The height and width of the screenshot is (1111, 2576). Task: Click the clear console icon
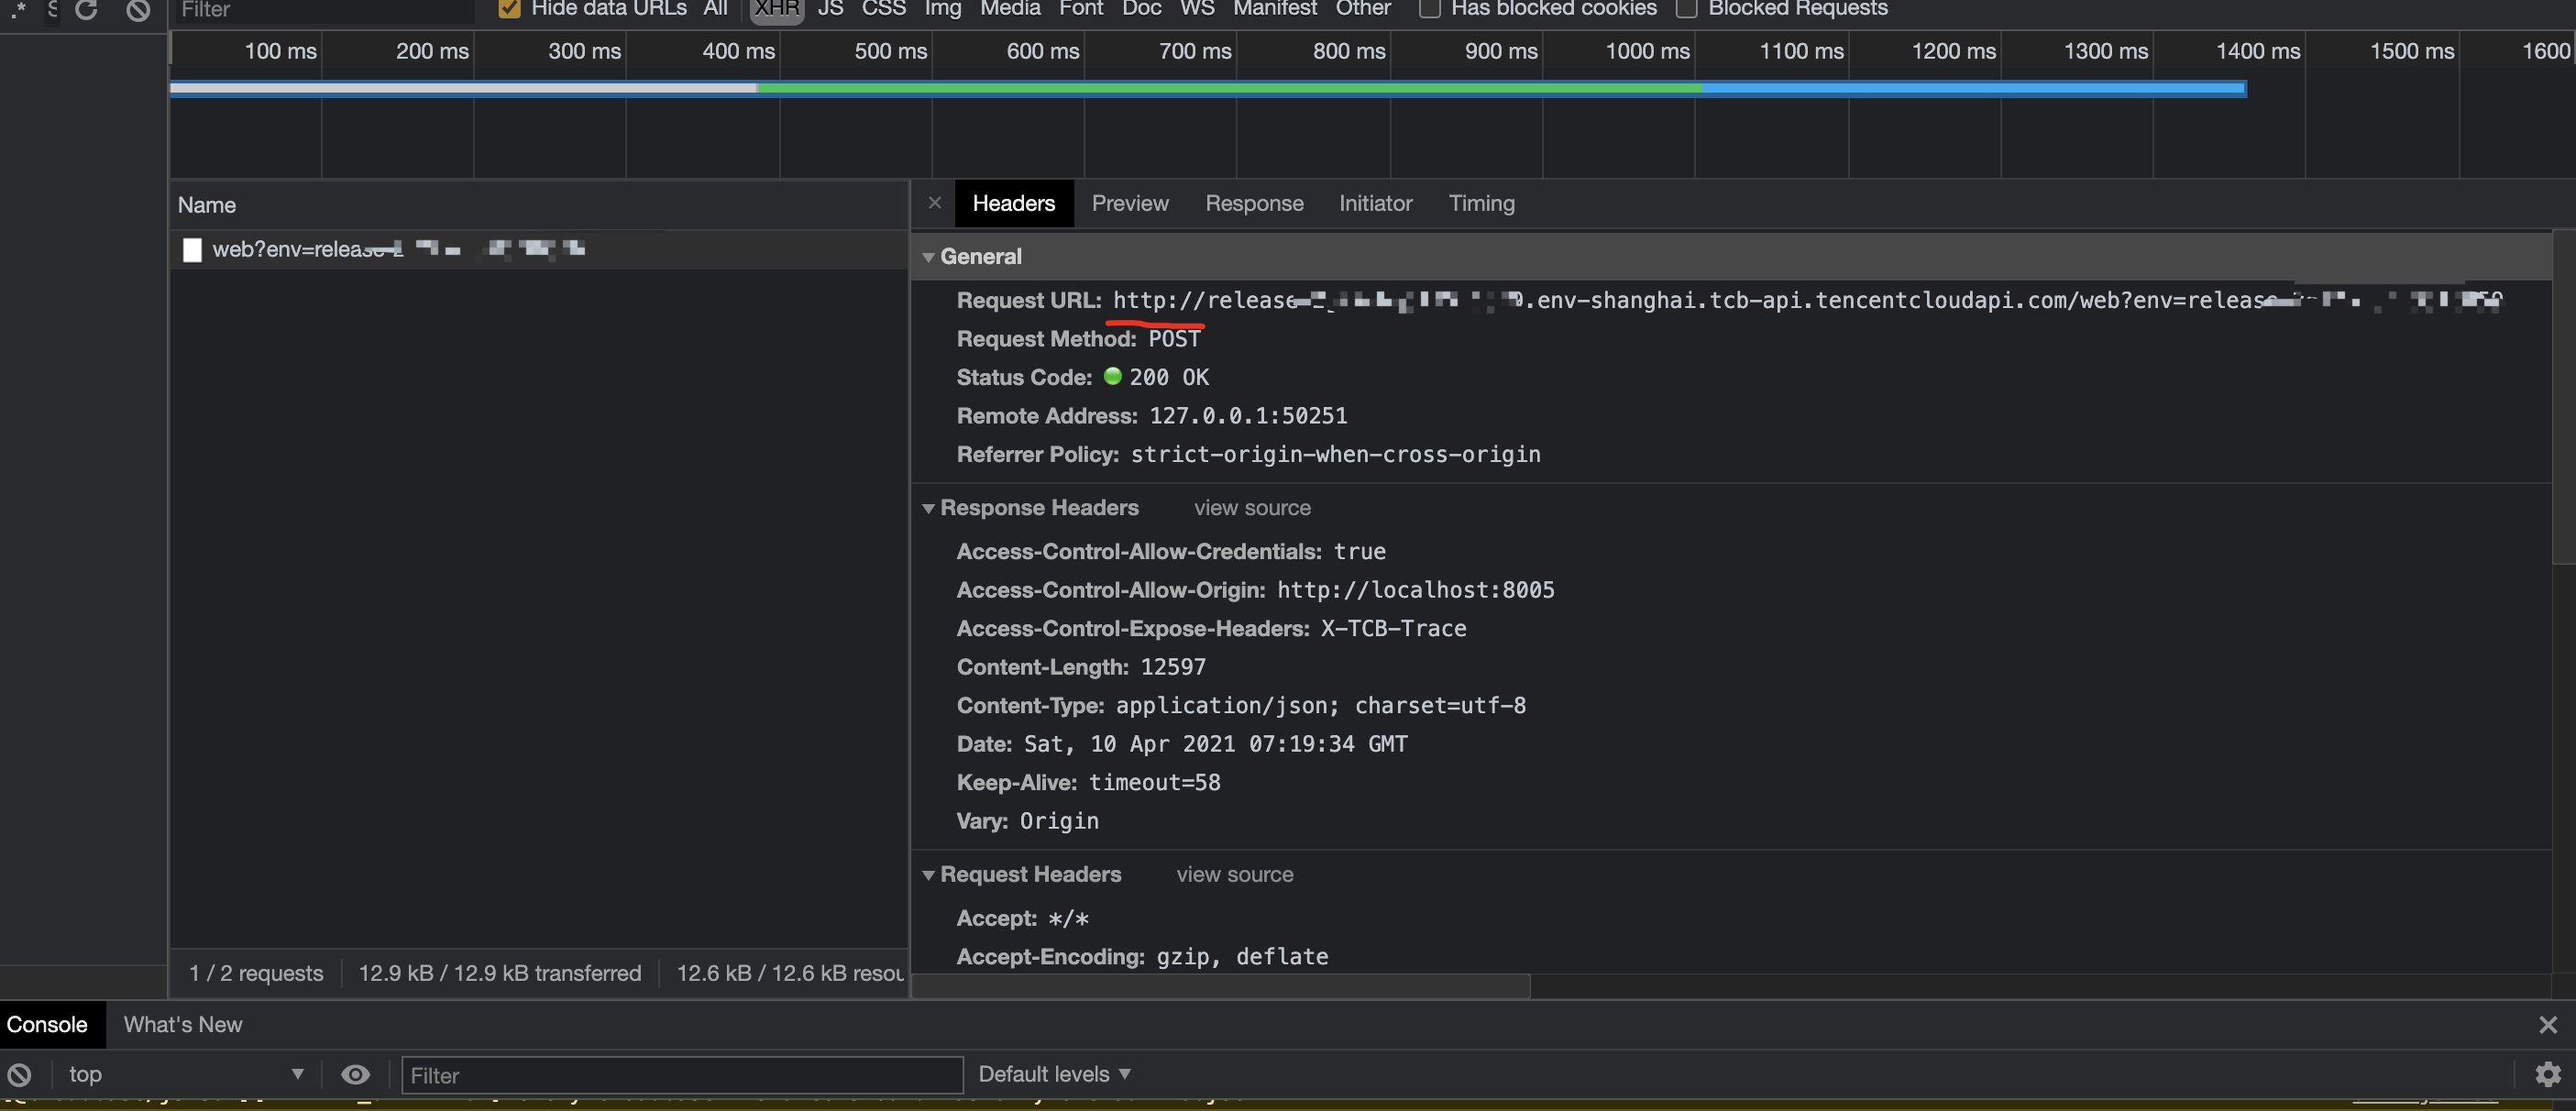pos(19,1075)
